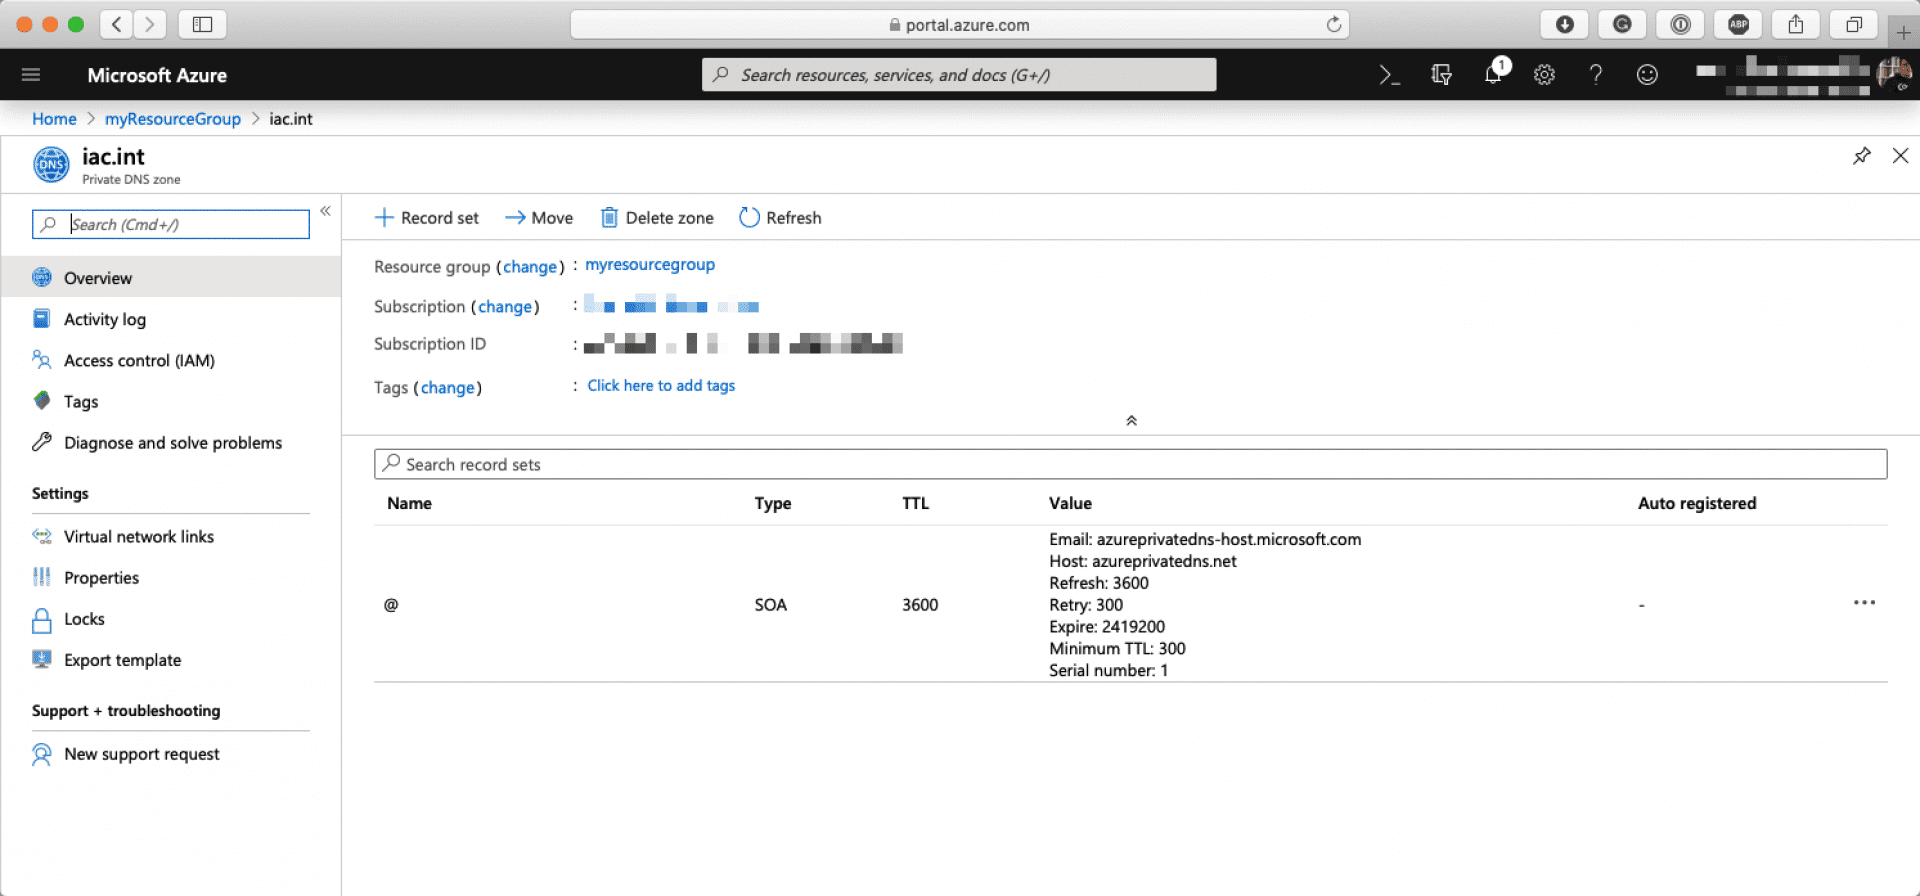This screenshot has width=1920, height=896.
Task: Focus the global Azure search bar
Action: click(959, 75)
